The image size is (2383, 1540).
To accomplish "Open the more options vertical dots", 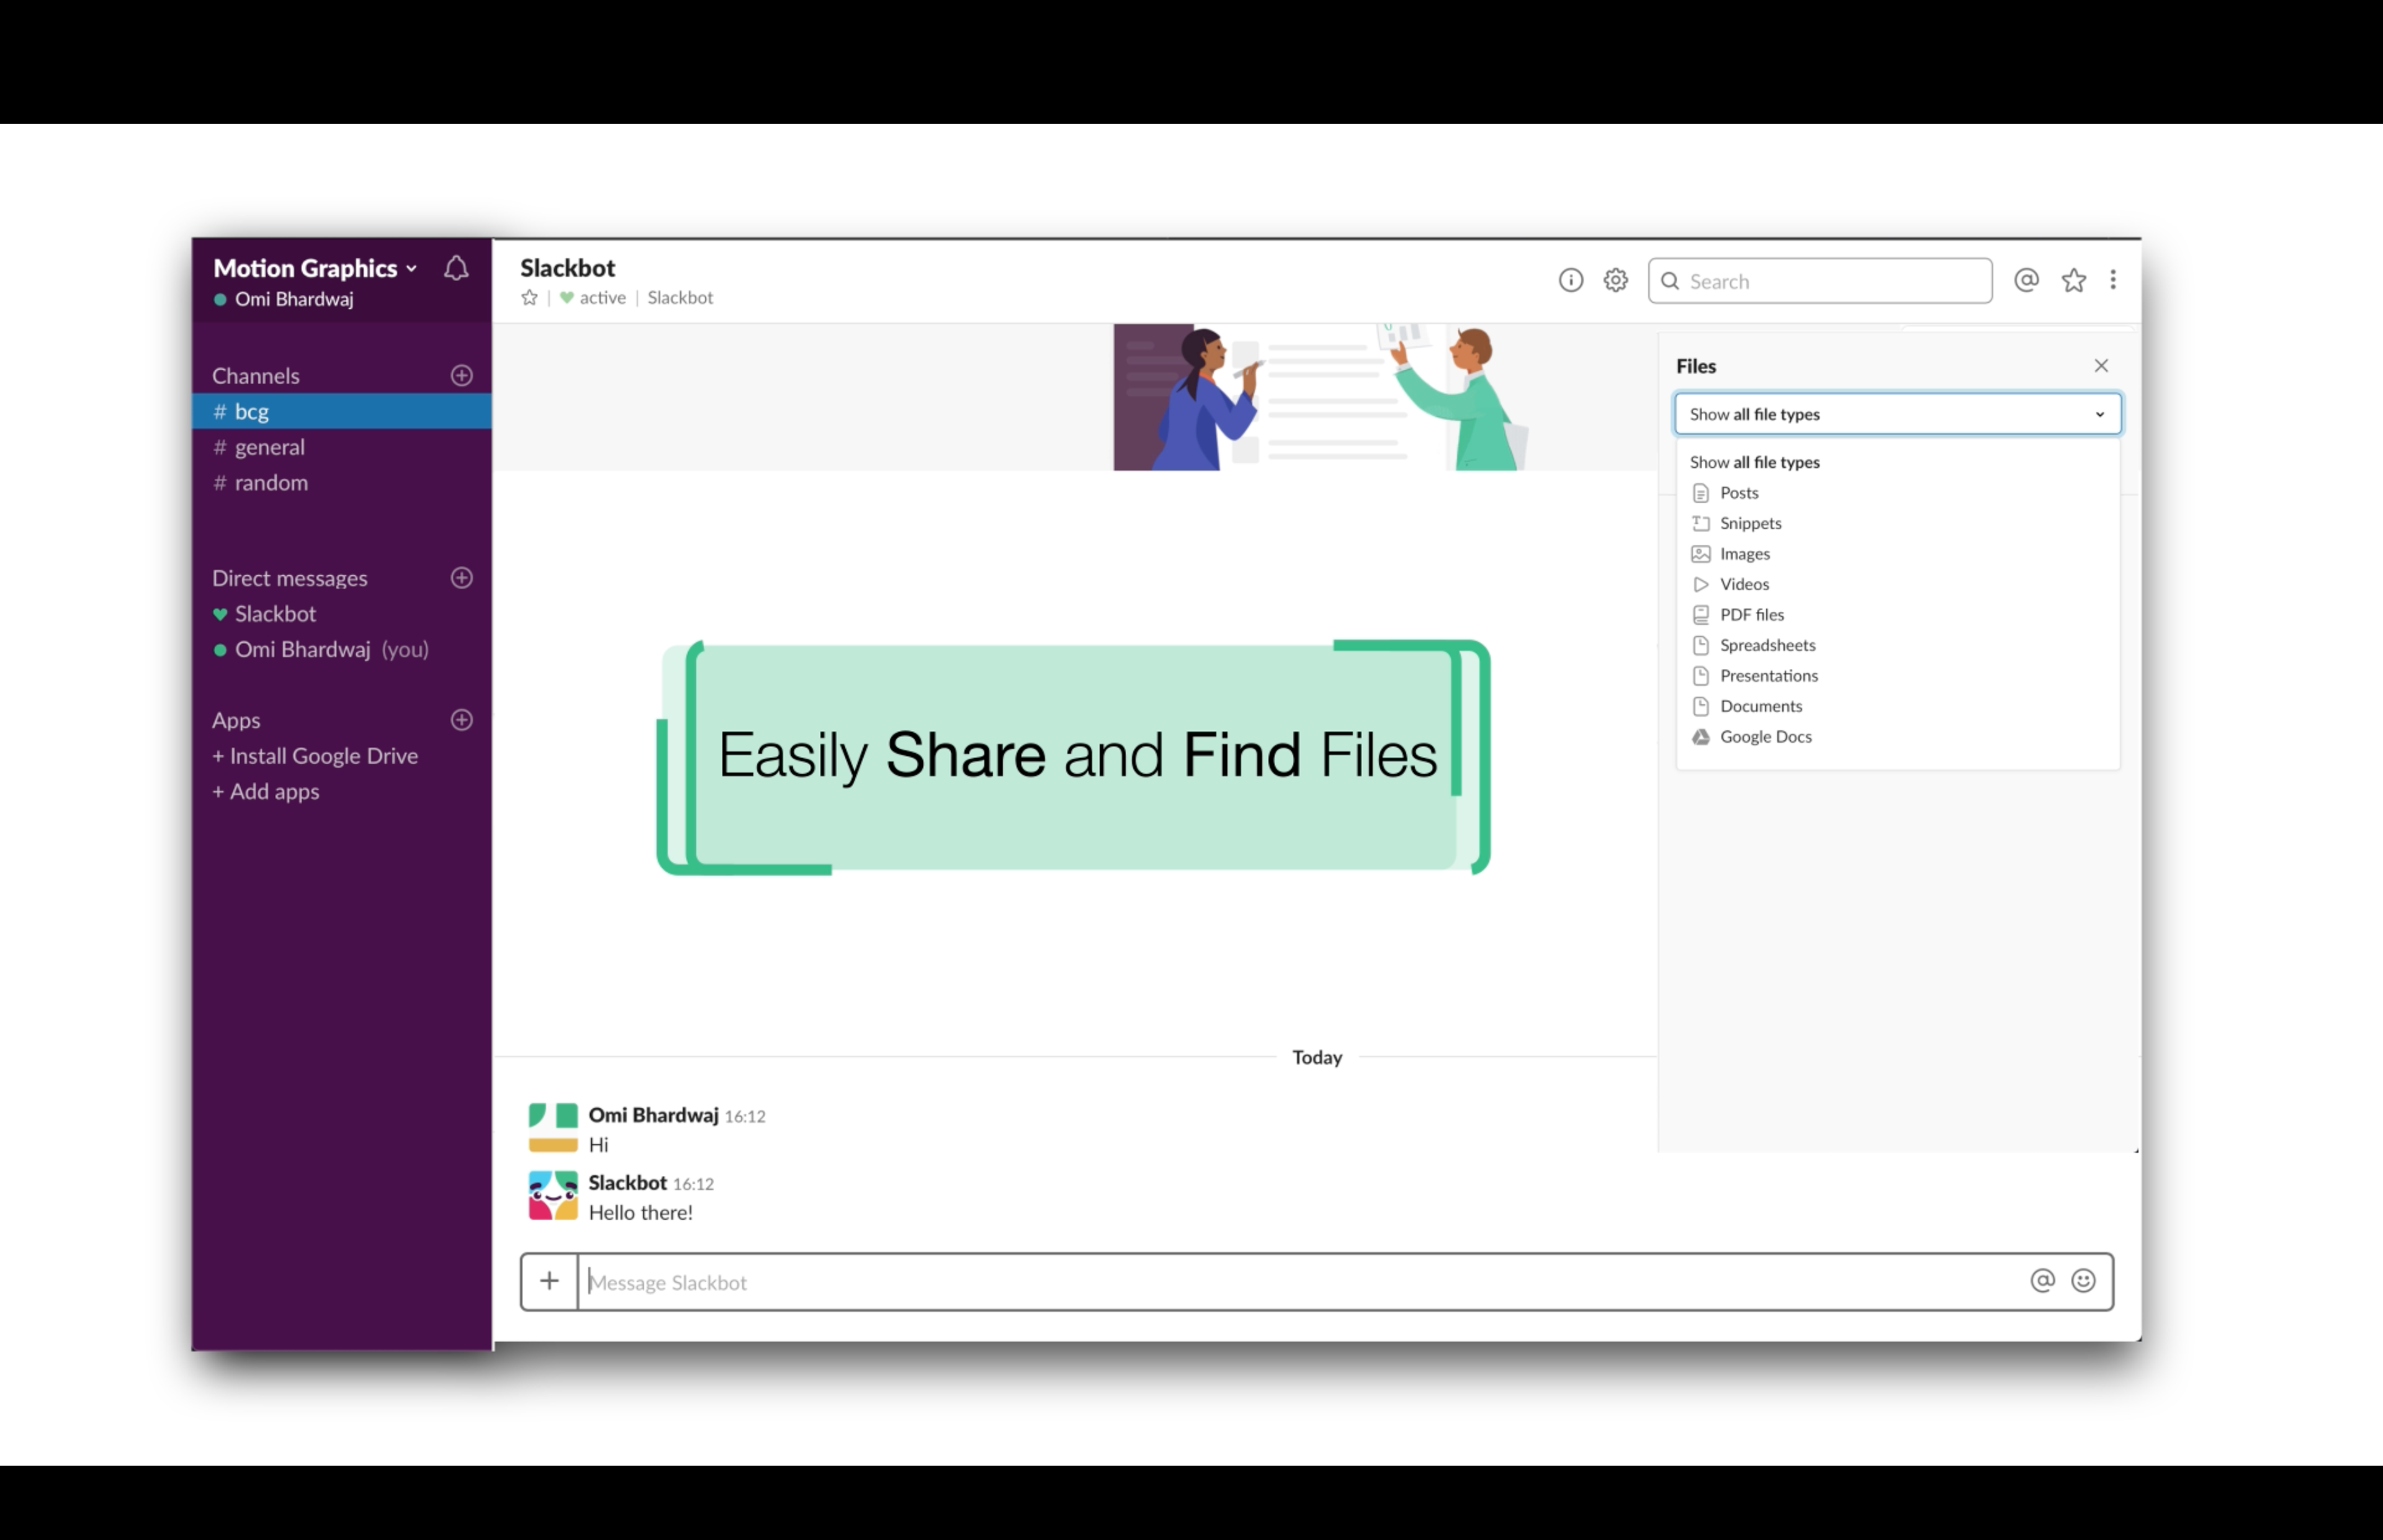I will click(2113, 280).
